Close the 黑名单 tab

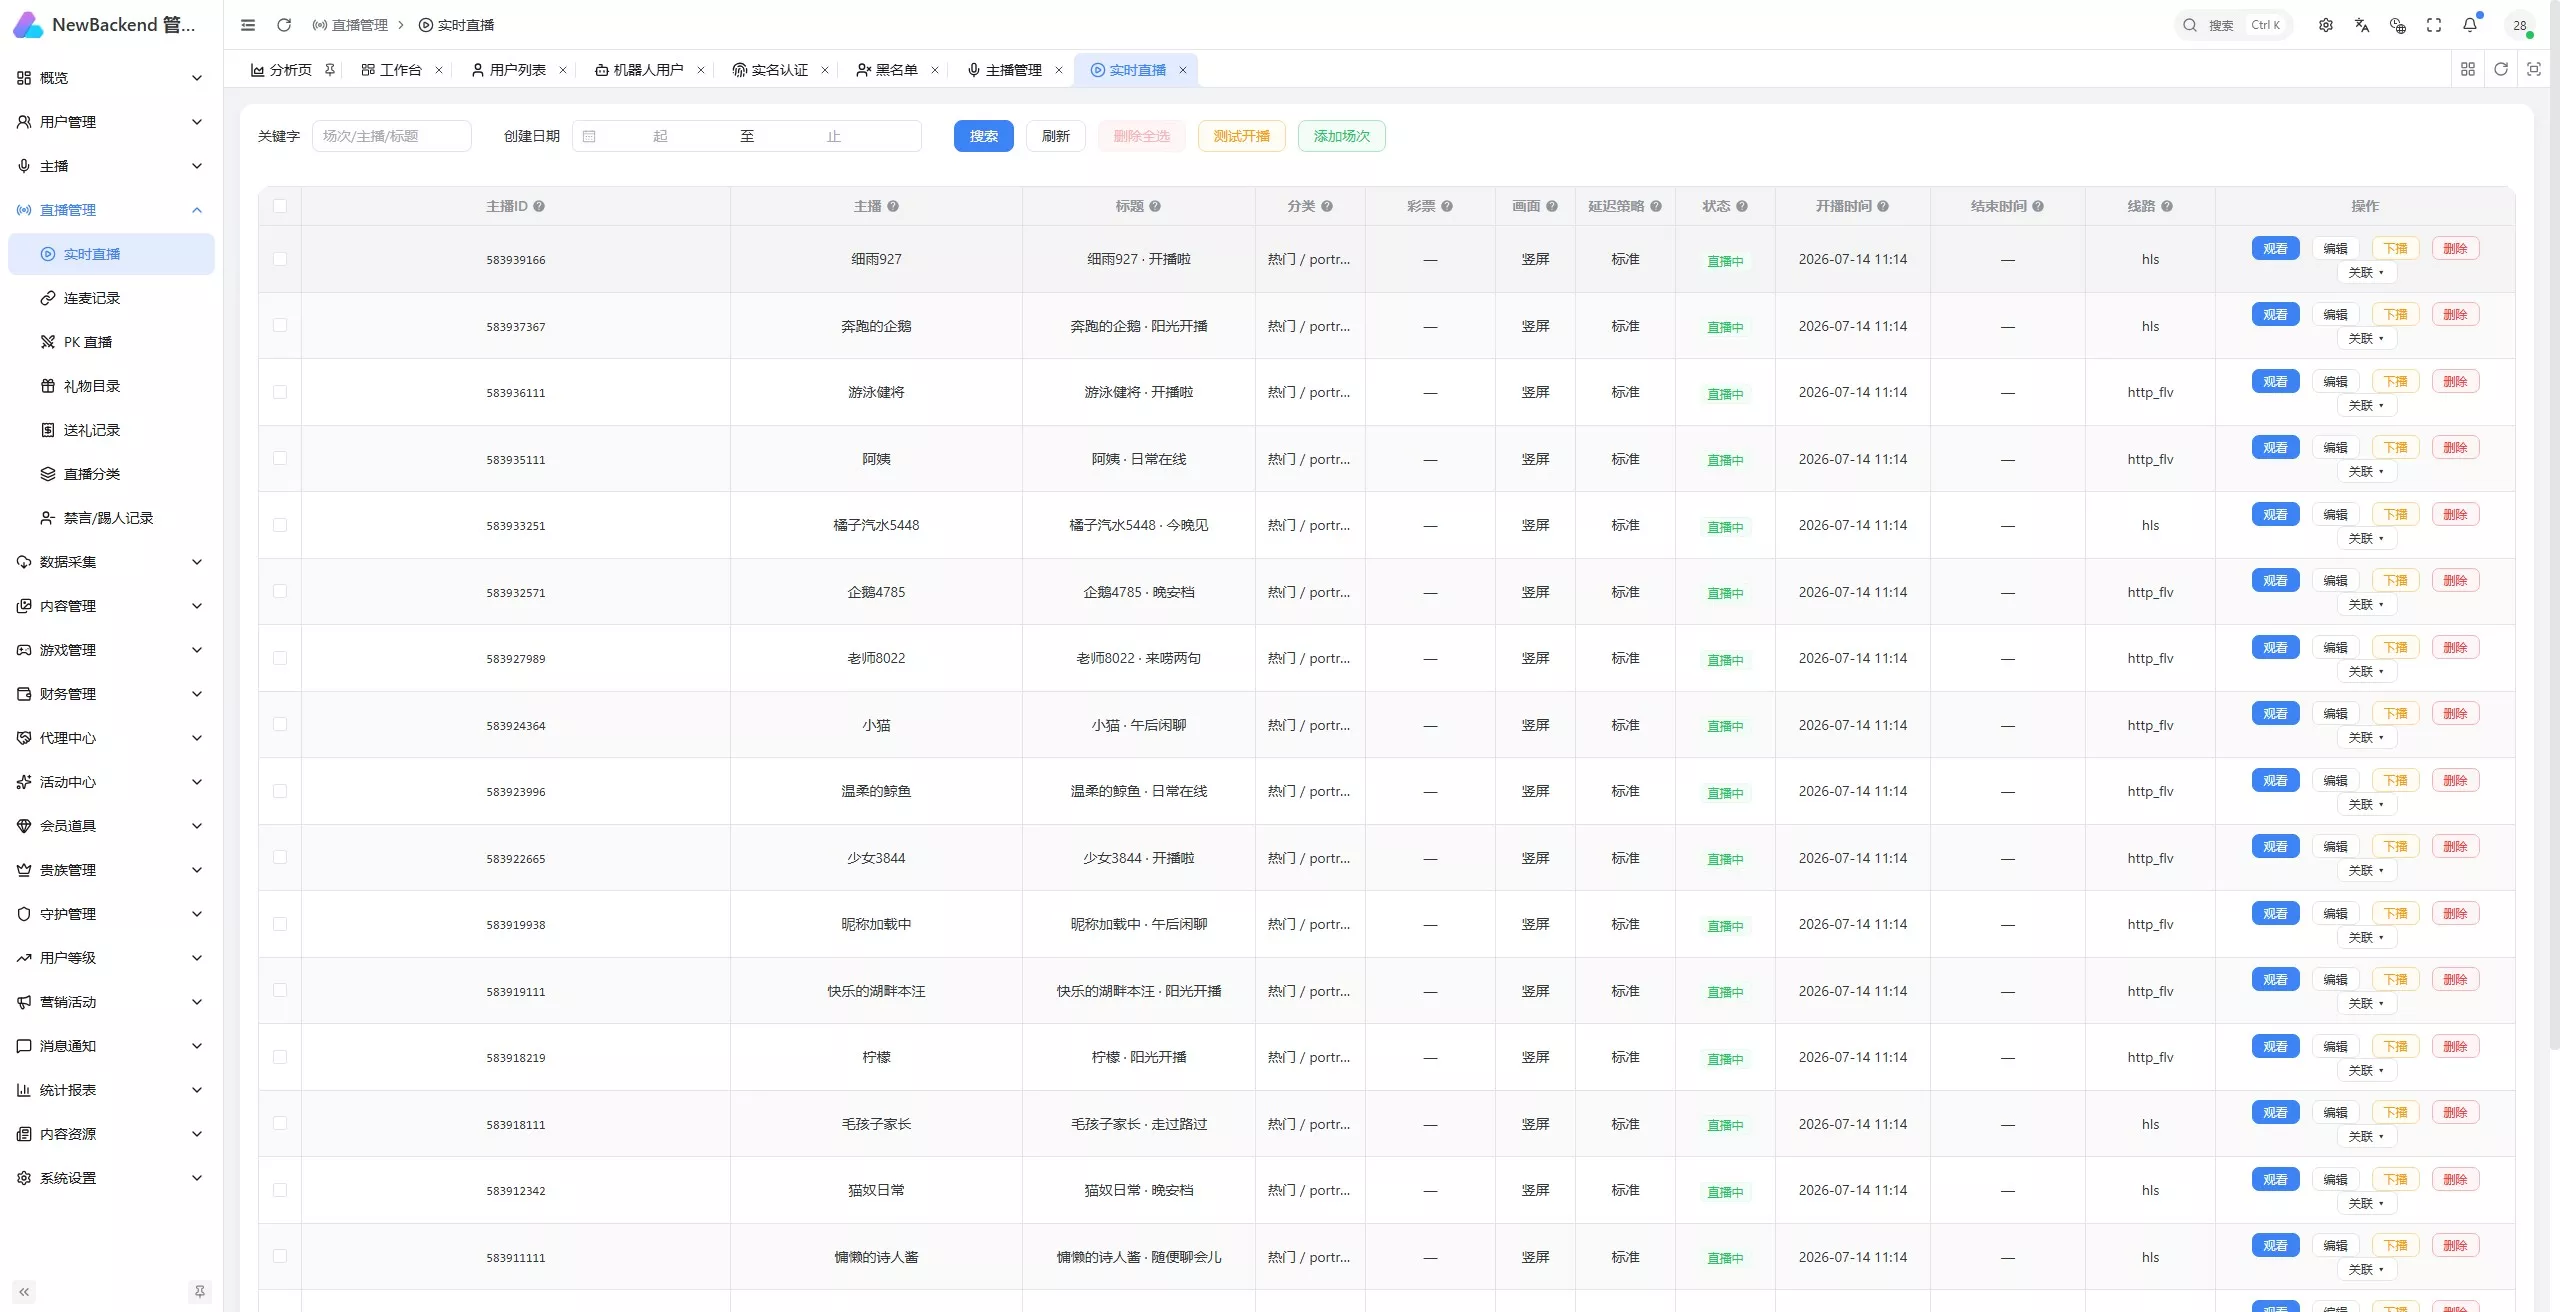point(935,70)
